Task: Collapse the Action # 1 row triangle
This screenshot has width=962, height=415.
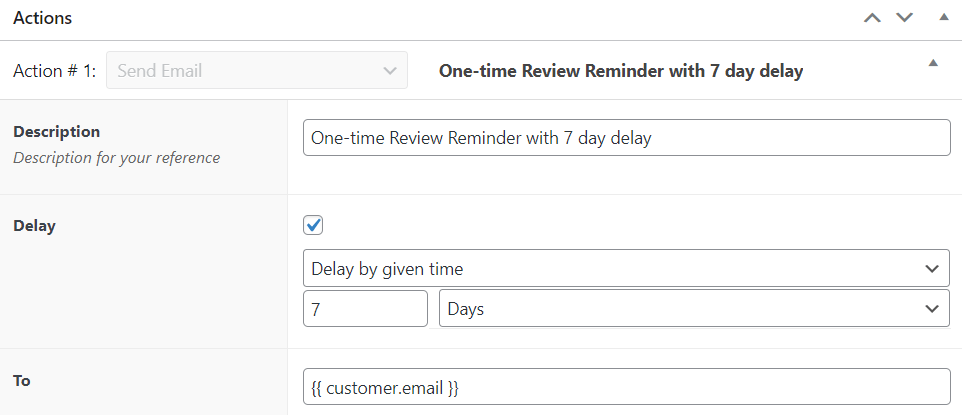Action: coord(933,63)
